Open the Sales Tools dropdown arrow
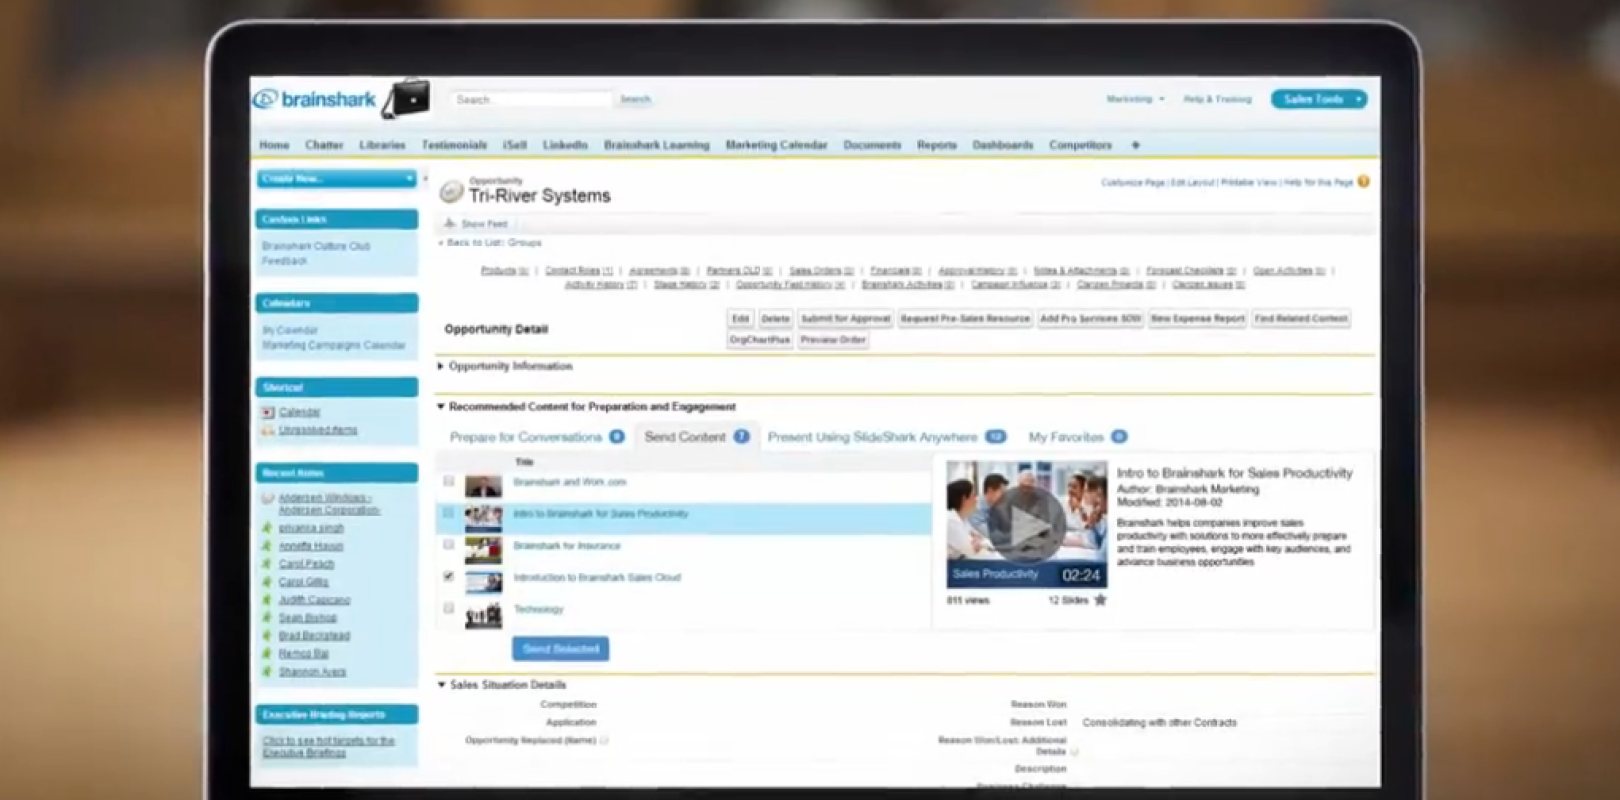The height and width of the screenshot is (800, 1620). click(1357, 99)
